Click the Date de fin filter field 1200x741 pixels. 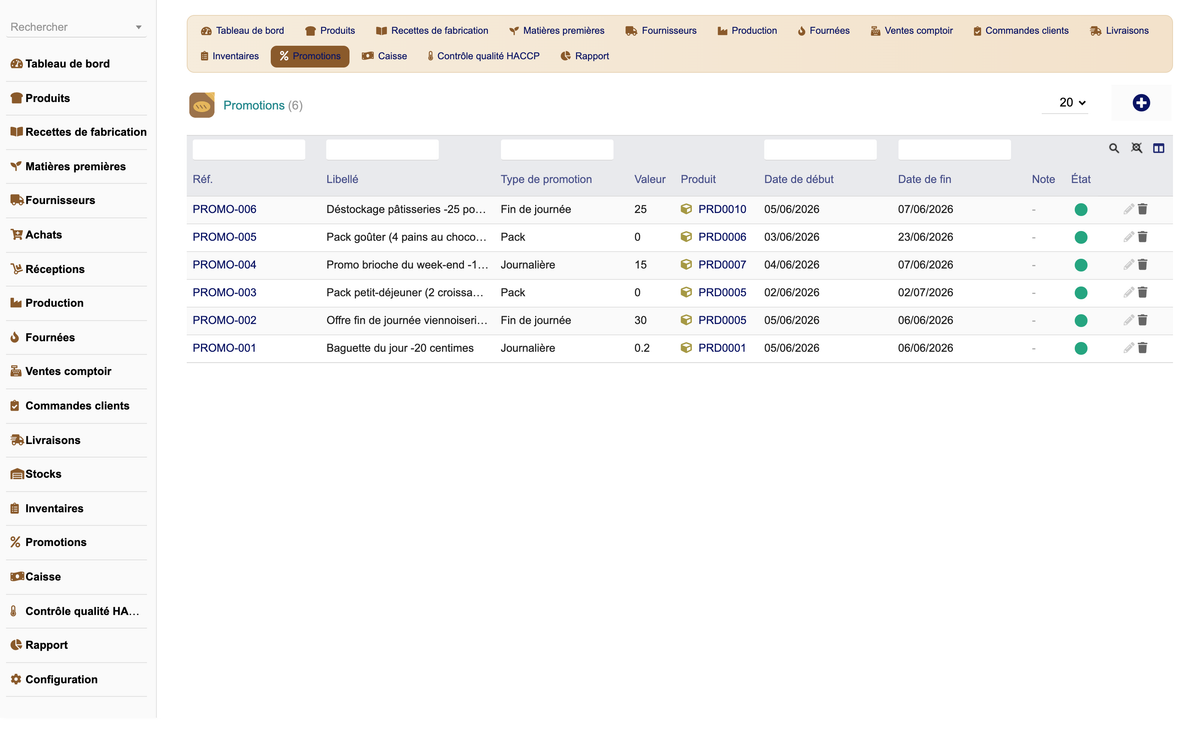coord(954,149)
